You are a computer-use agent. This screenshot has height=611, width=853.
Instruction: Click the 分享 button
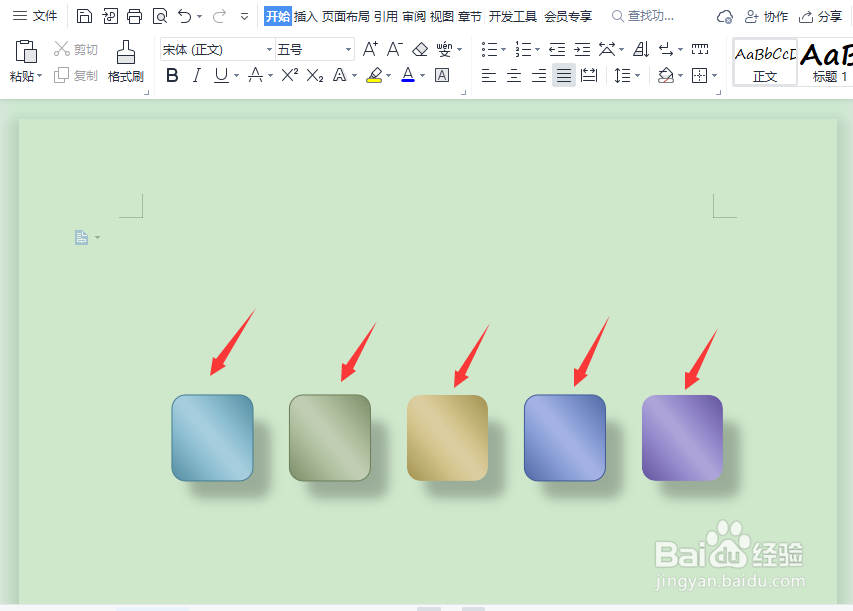(820, 17)
